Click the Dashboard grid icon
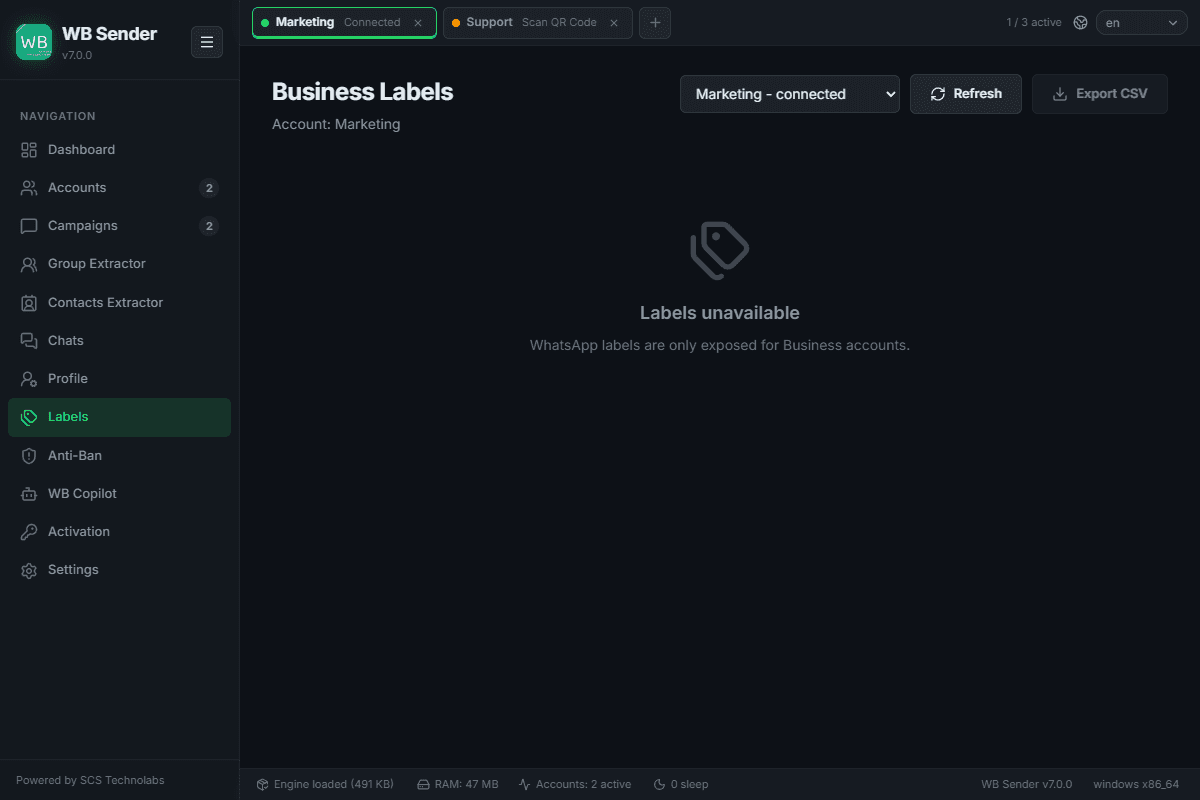Viewport: 1200px width, 800px height. 29,150
